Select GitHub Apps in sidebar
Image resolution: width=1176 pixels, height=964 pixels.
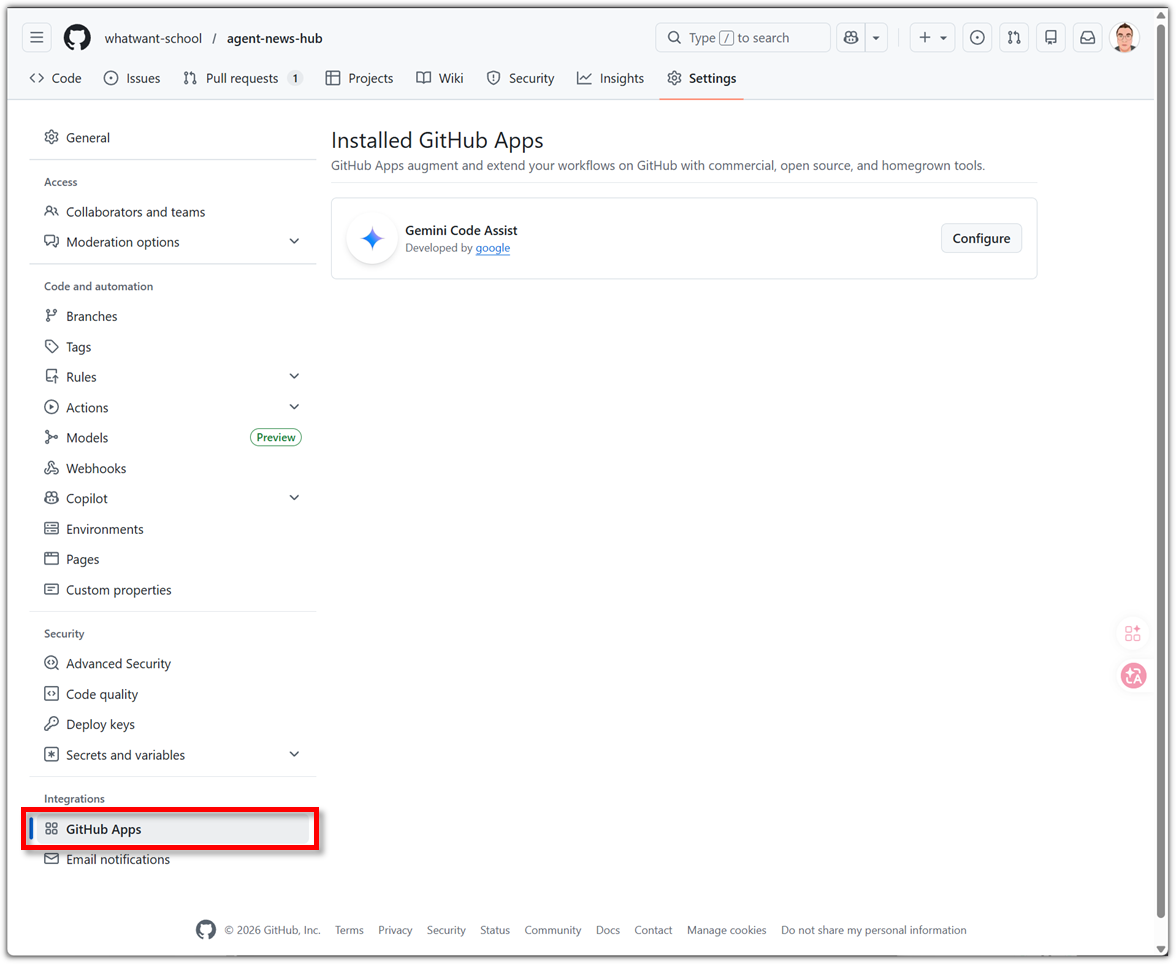coord(172,829)
